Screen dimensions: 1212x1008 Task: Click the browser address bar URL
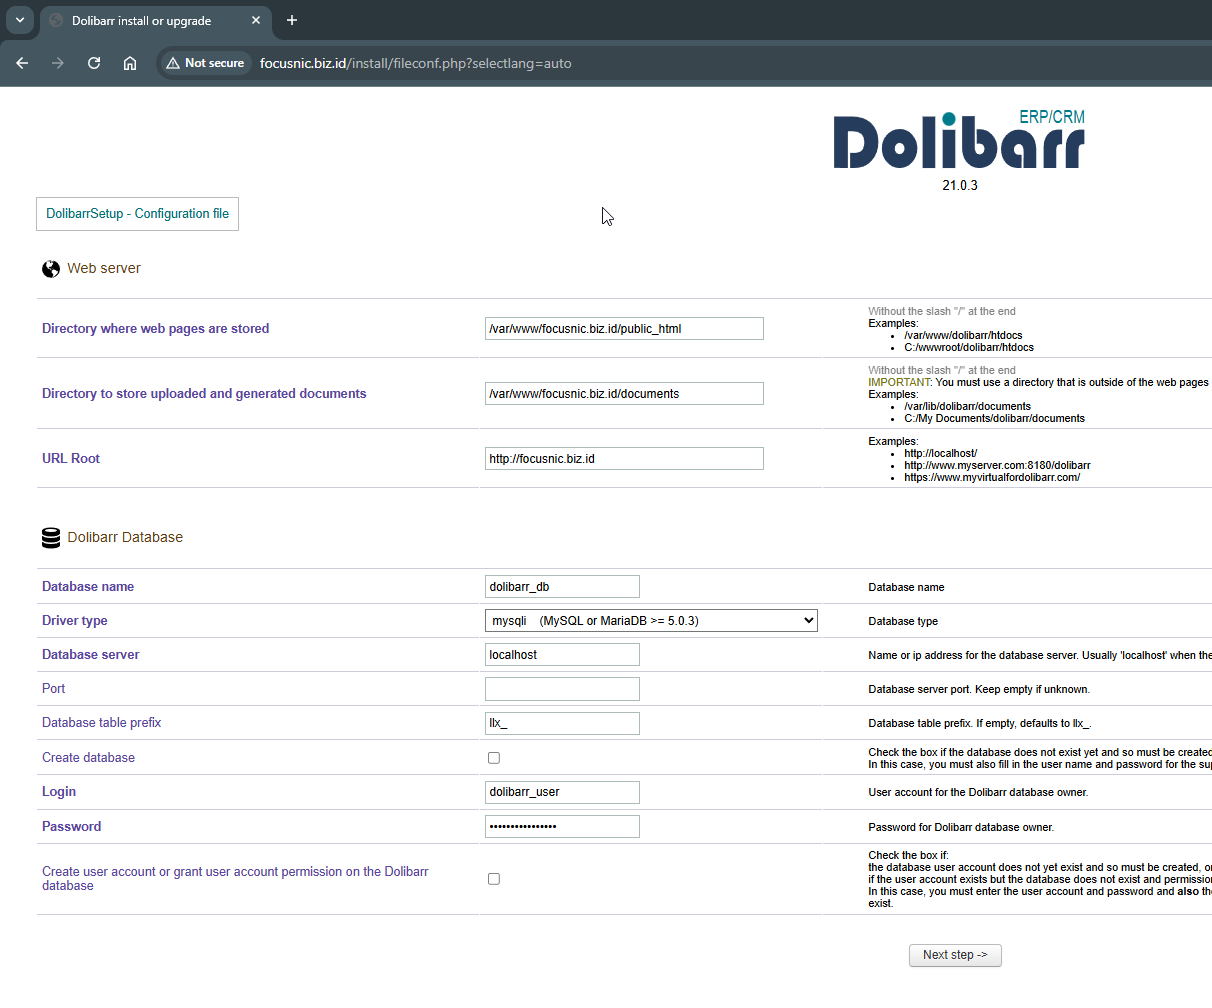tap(416, 63)
